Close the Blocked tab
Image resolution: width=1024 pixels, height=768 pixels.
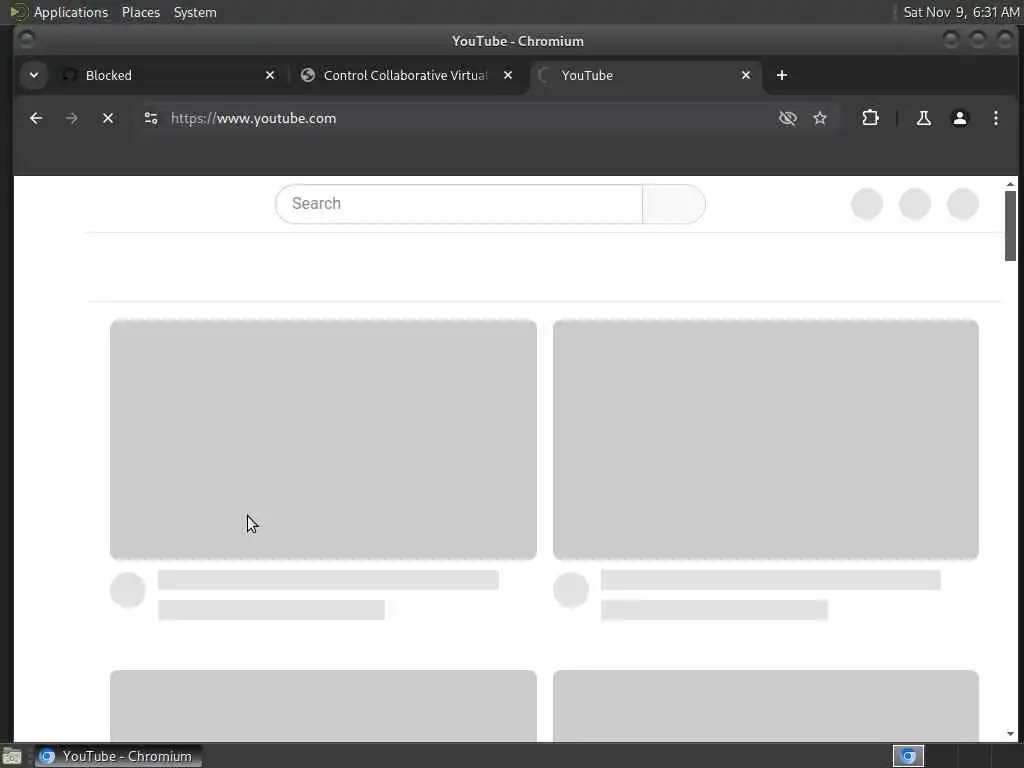point(270,75)
